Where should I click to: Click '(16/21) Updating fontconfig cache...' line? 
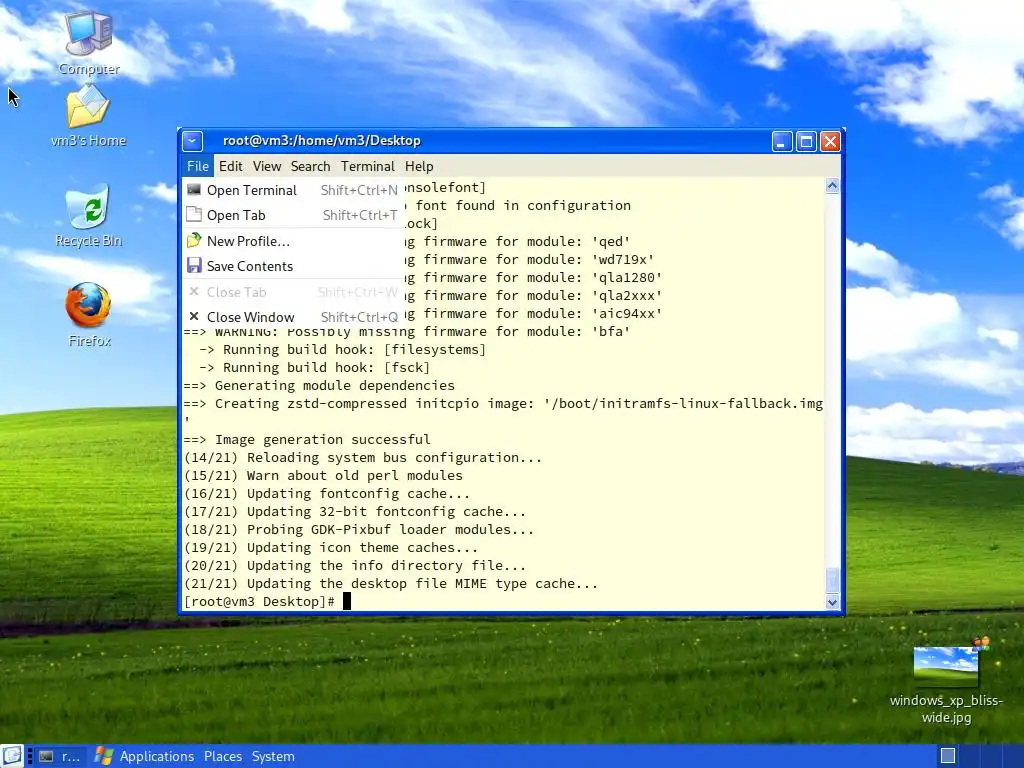click(327, 494)
